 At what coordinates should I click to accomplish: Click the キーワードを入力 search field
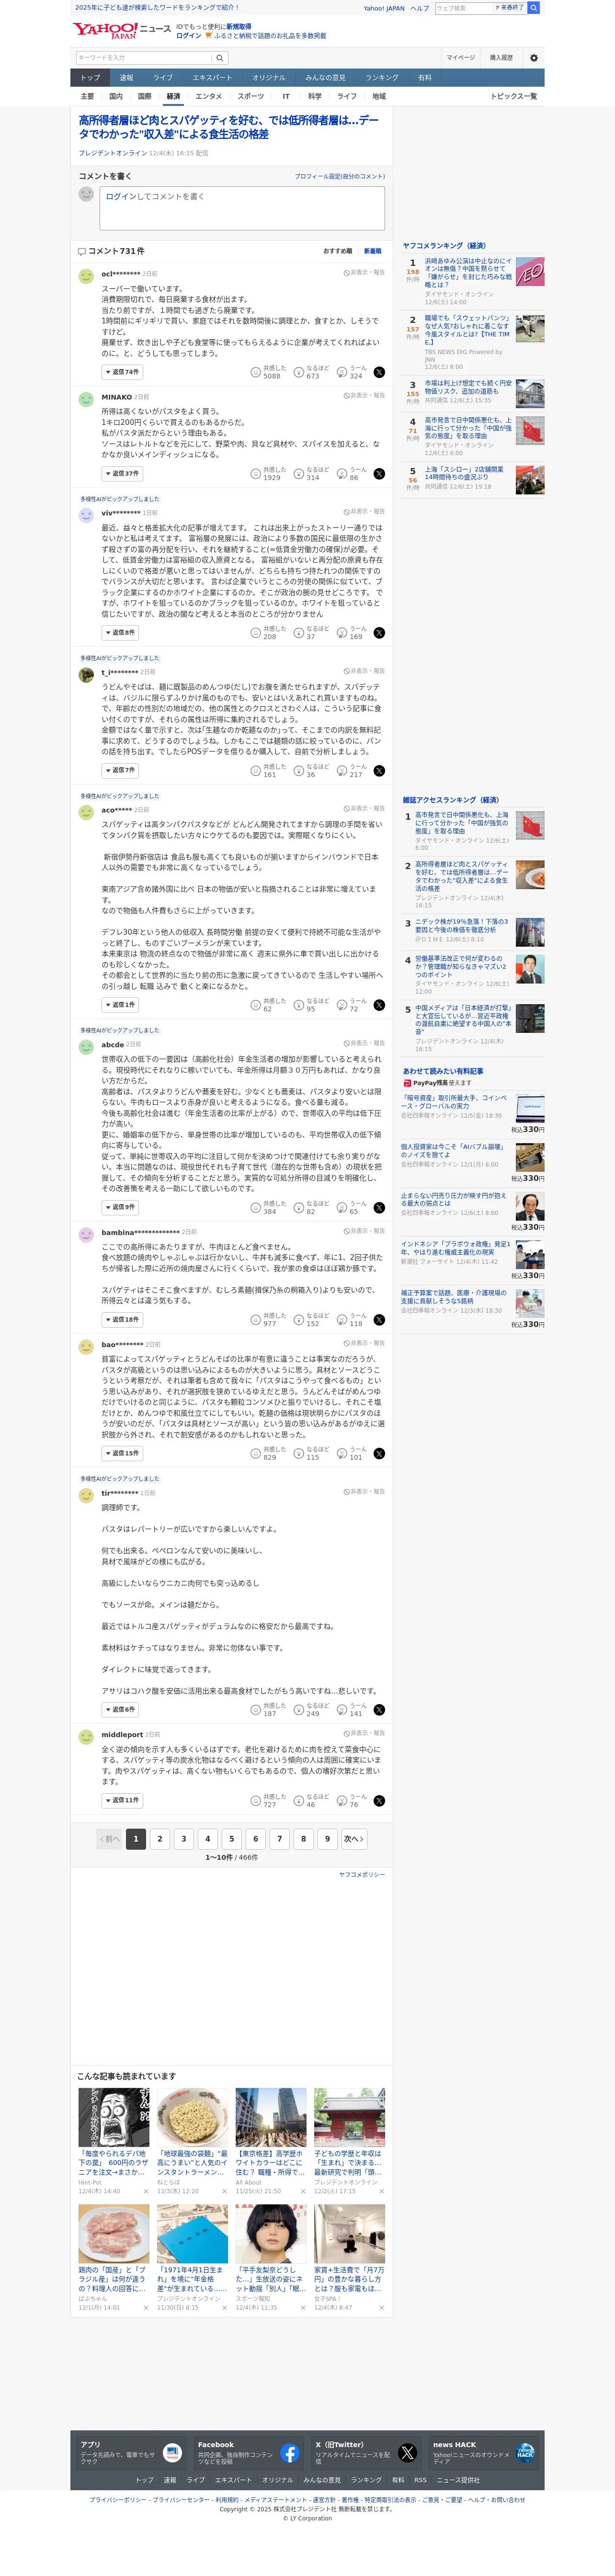click(x=144, y=58)
